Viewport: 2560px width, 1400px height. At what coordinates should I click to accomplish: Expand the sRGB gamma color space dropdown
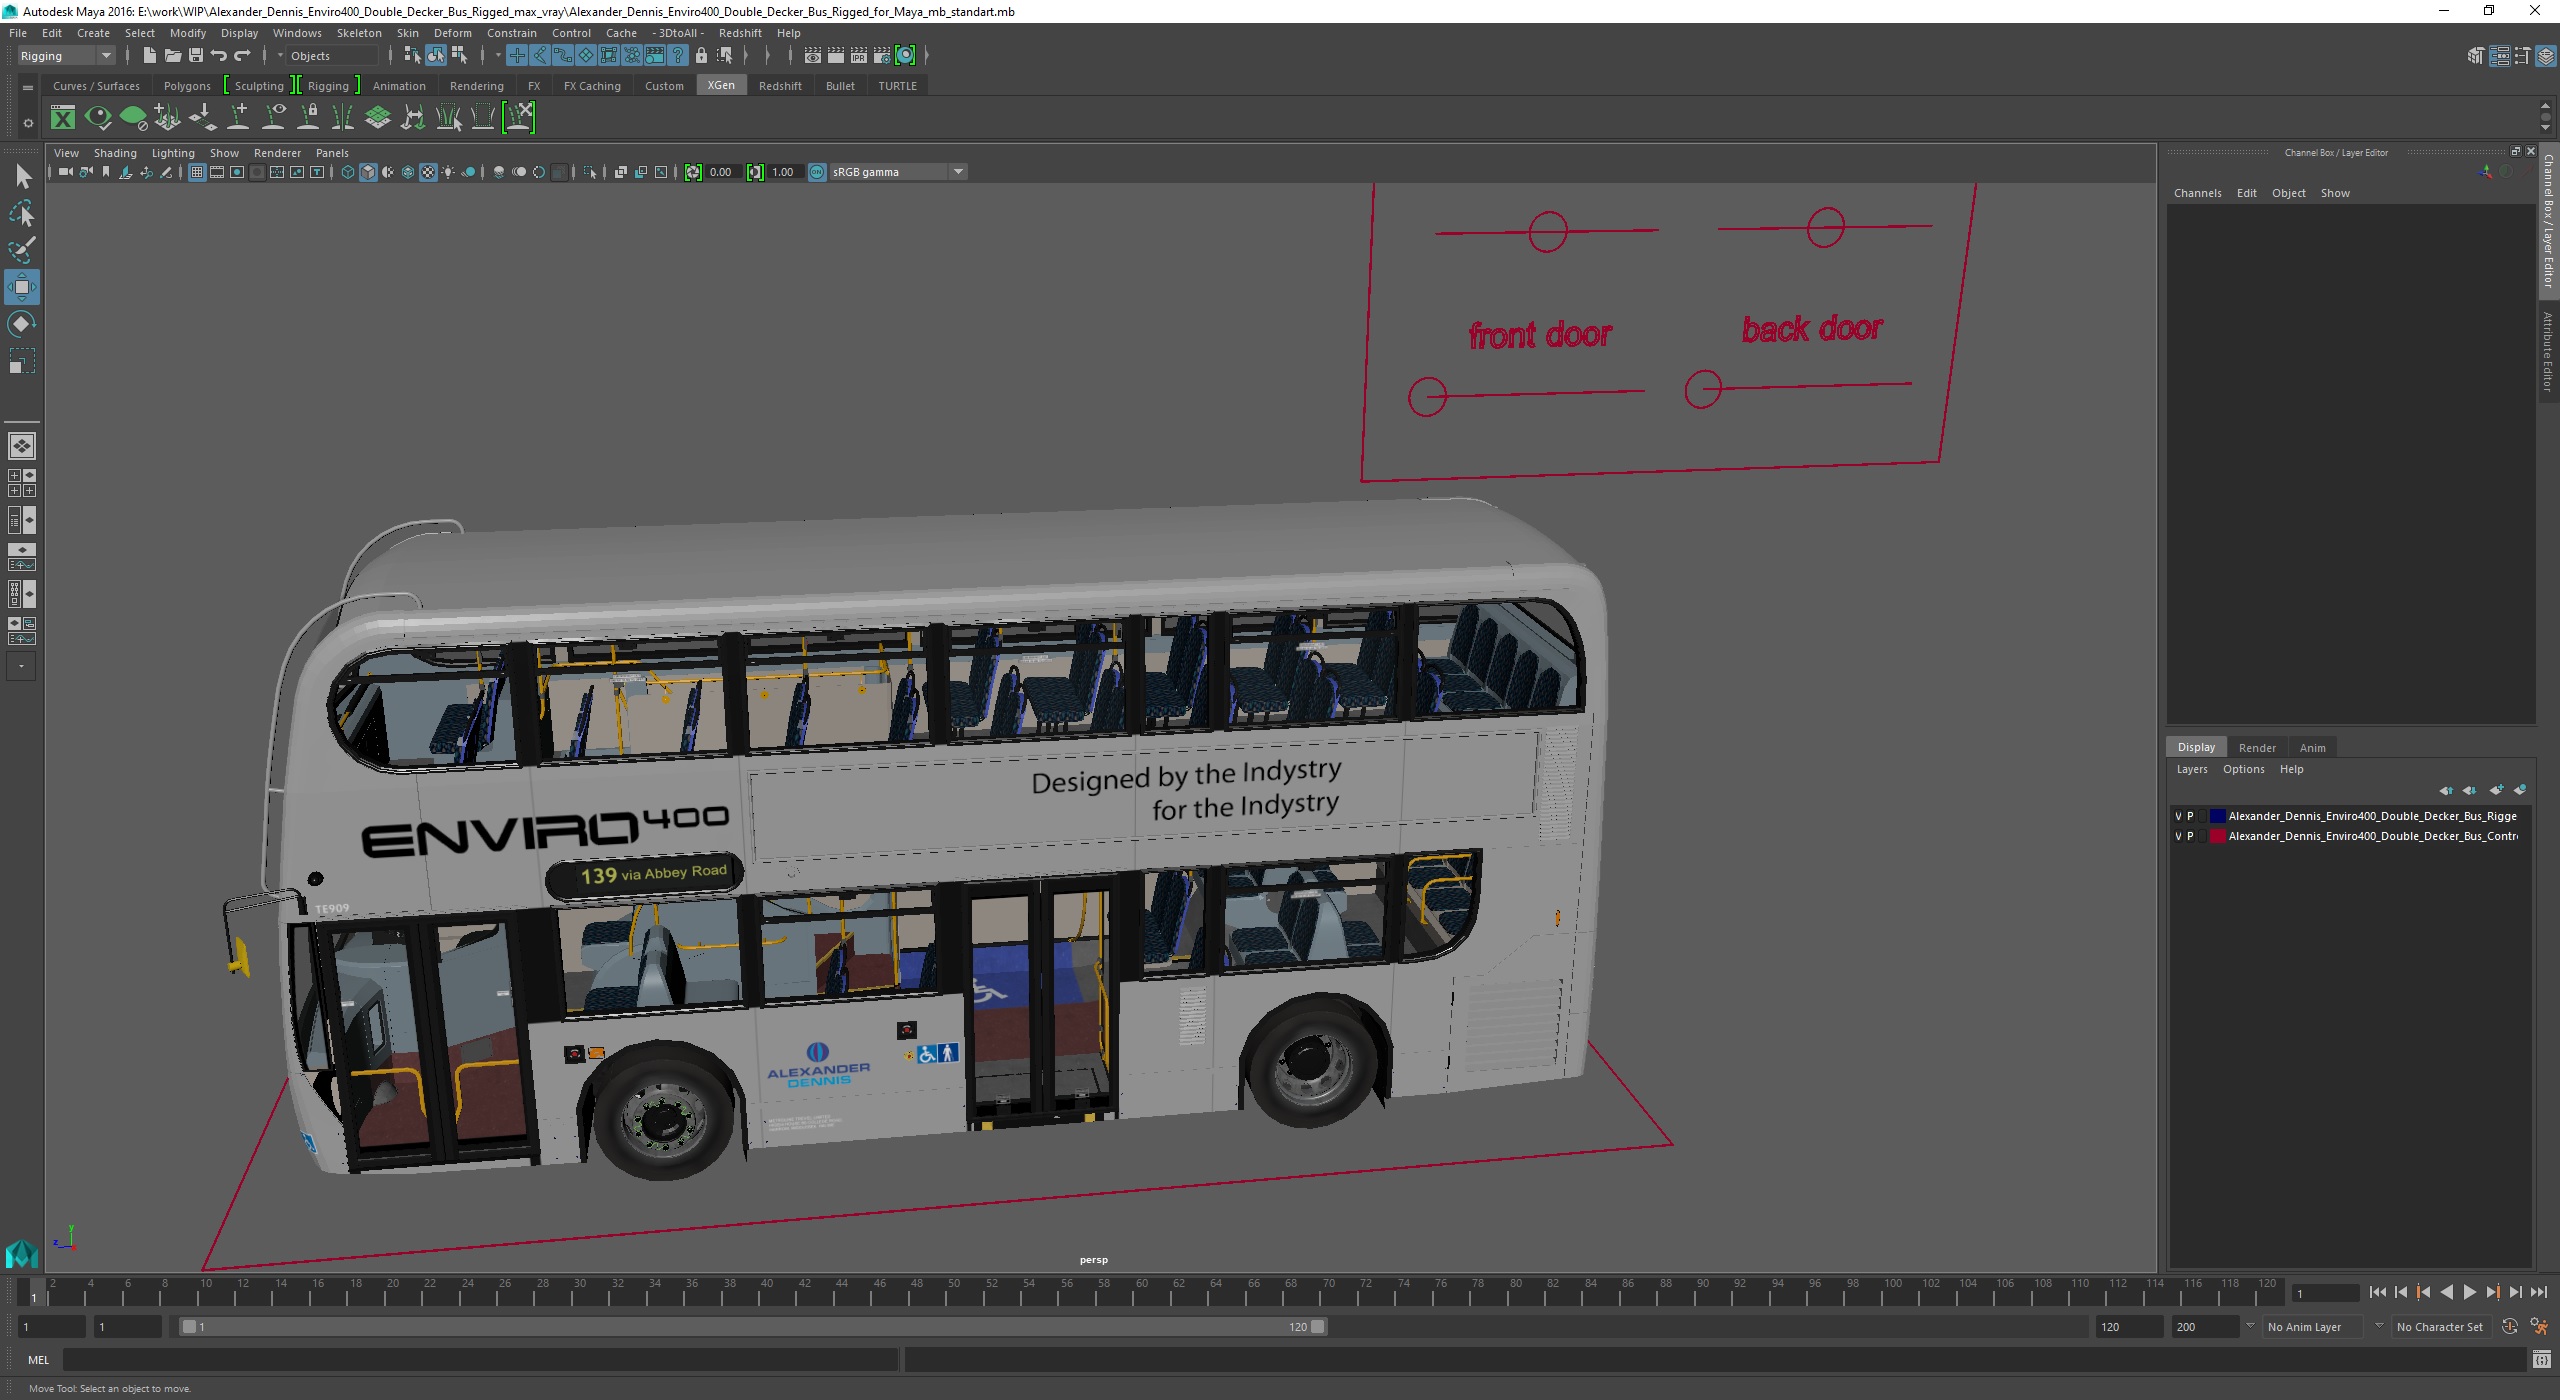click(x=957, y=172)
